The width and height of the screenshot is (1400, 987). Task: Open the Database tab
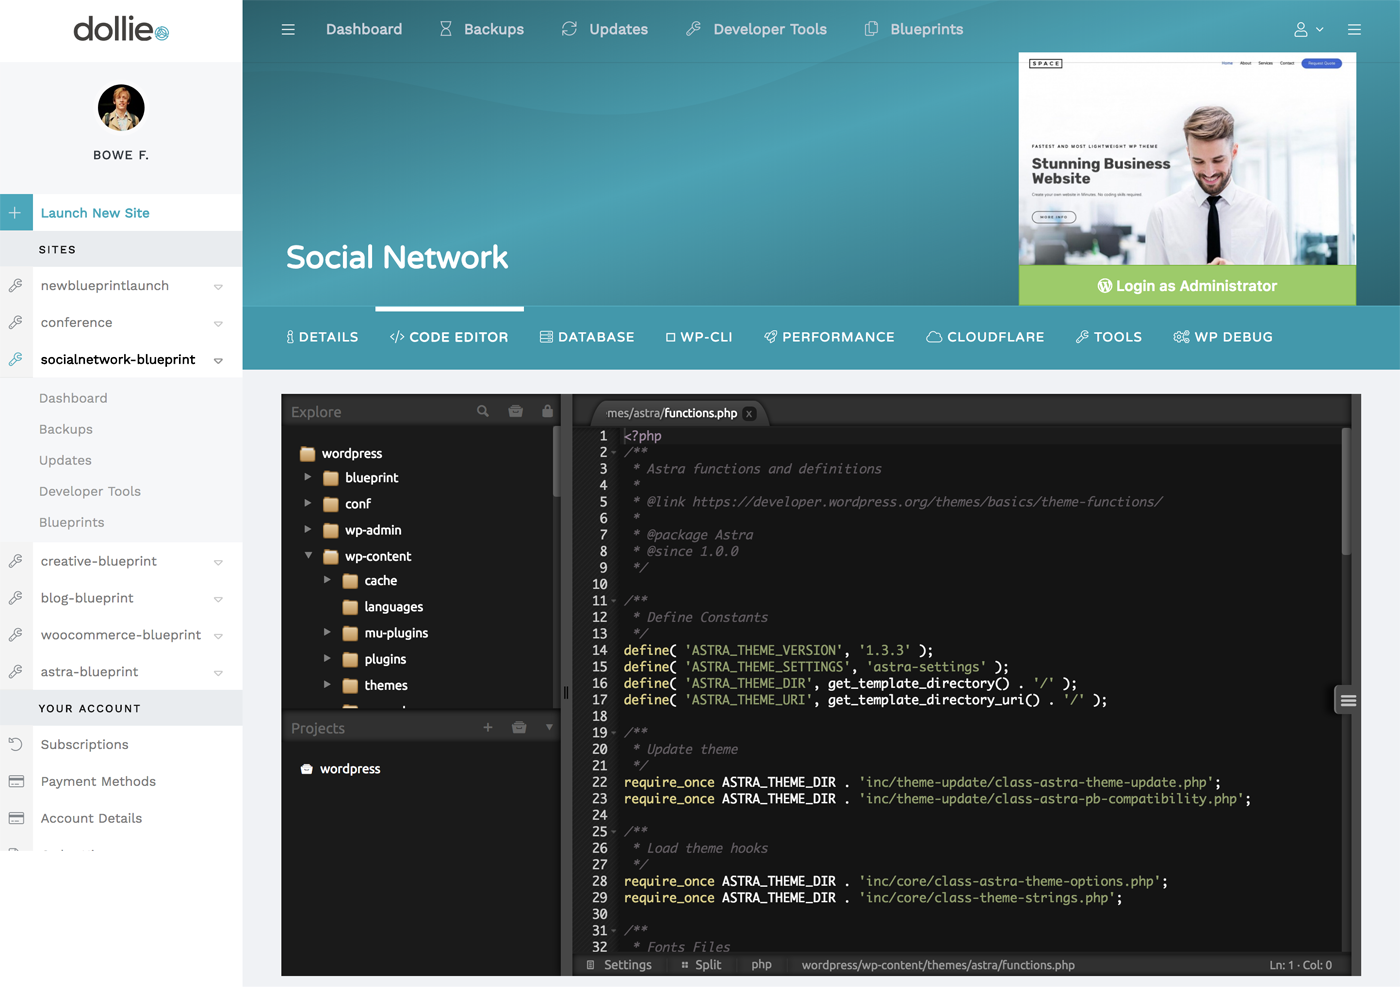(587, 337)
